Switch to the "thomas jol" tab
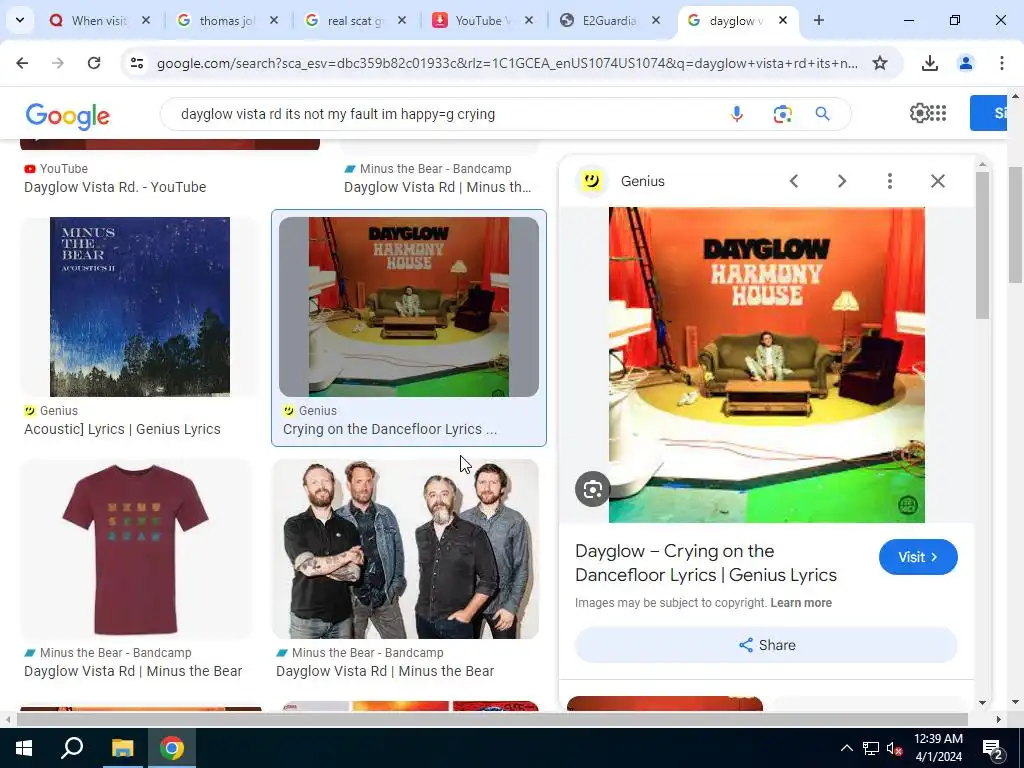Image resolution: width=1024 pixels, height=768 pixels. tap(226, 21)
